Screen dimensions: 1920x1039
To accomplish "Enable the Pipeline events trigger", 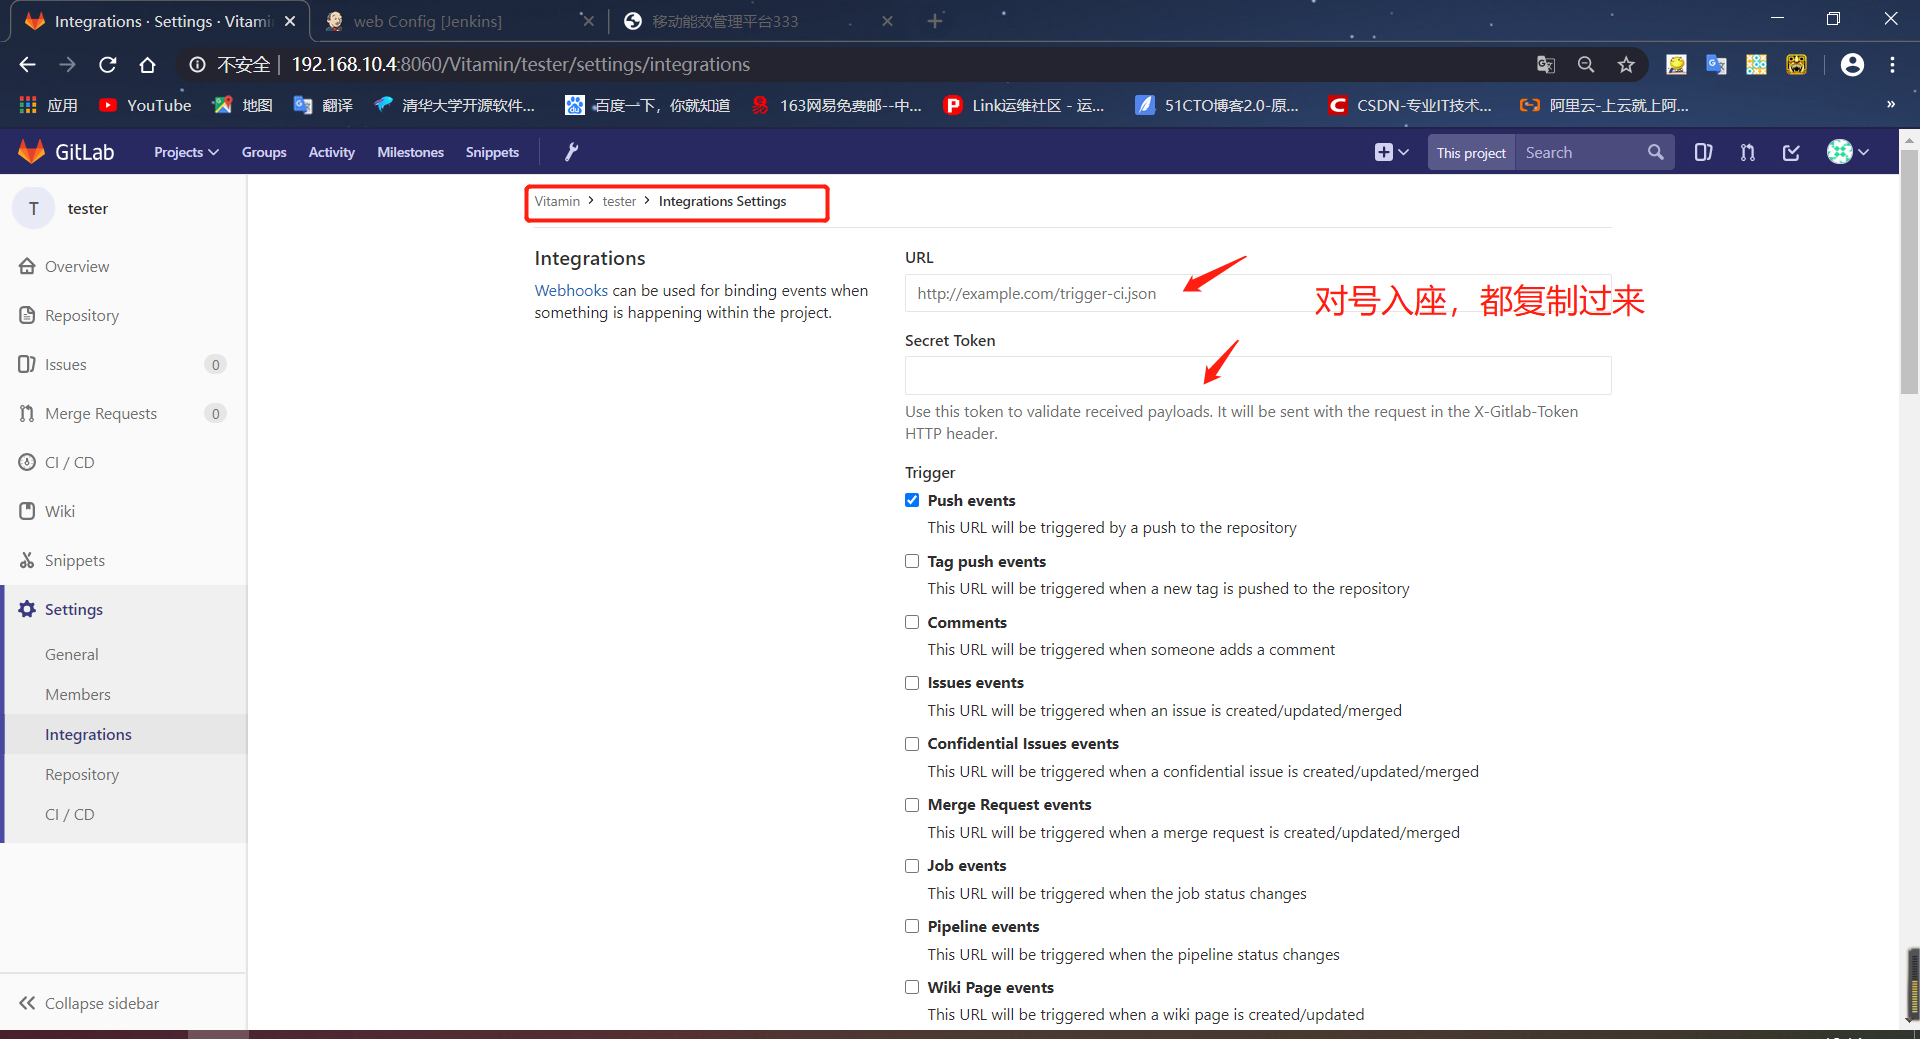I will click(911, 926).
